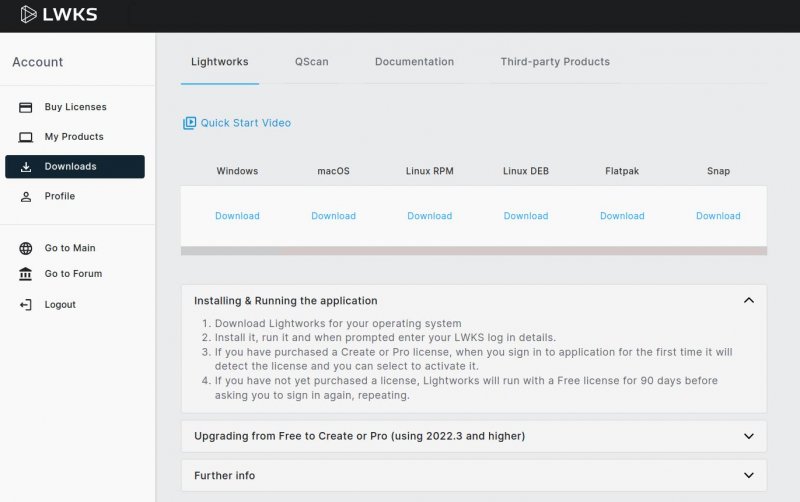This screenshot has height=502, width=800.
Task: Download the Linux RPM package
Action: coord(430,216)
